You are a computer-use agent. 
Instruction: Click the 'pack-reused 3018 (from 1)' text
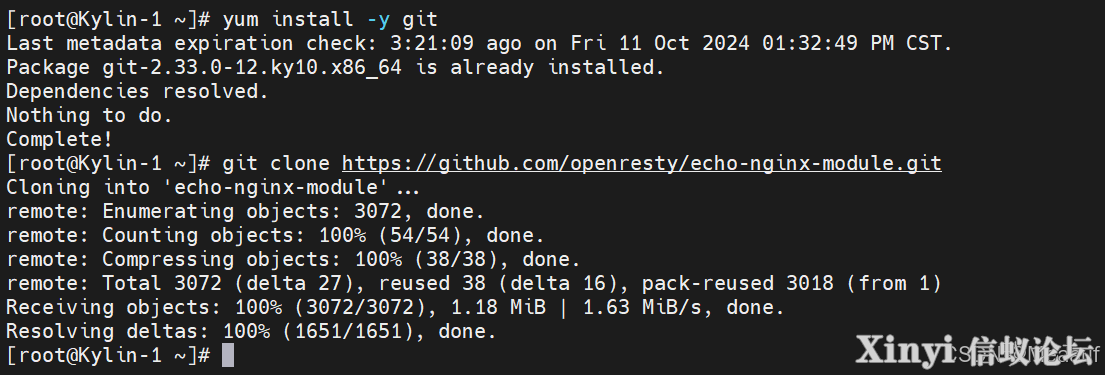[791, 283]
